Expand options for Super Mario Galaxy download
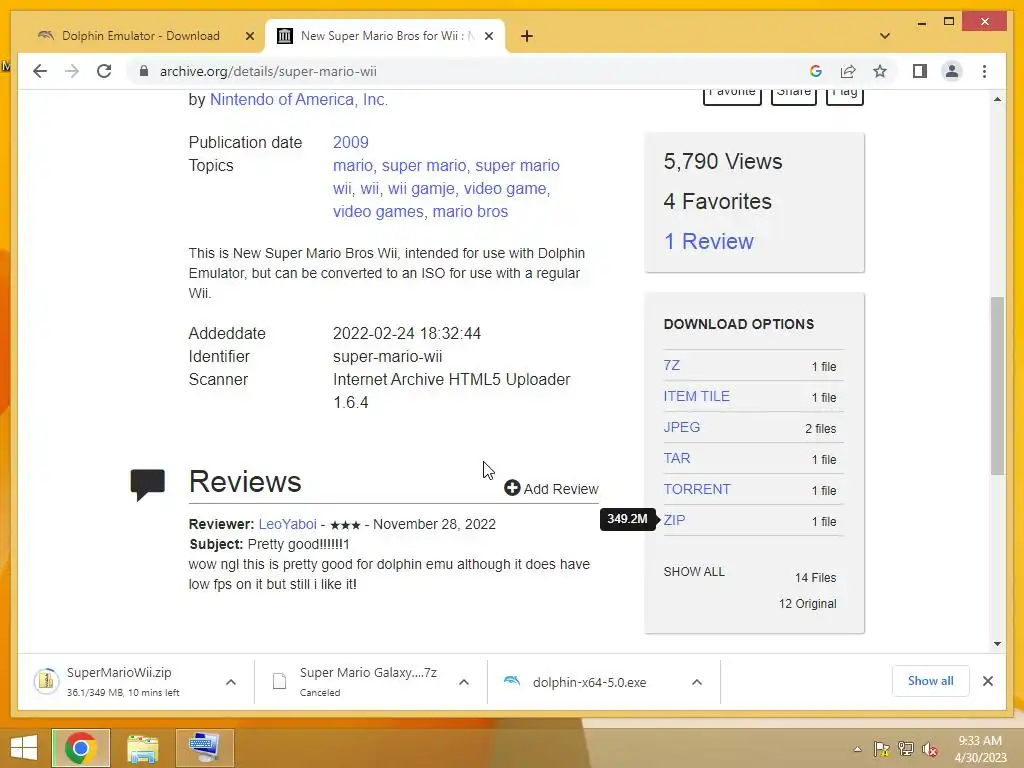 click(464, 682)
